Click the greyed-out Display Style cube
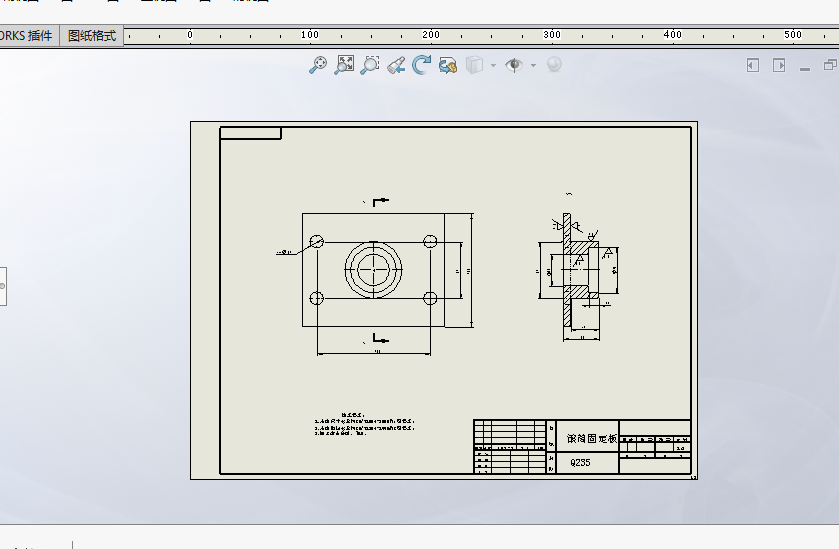 pyautogui.click(x=474, y=65)
